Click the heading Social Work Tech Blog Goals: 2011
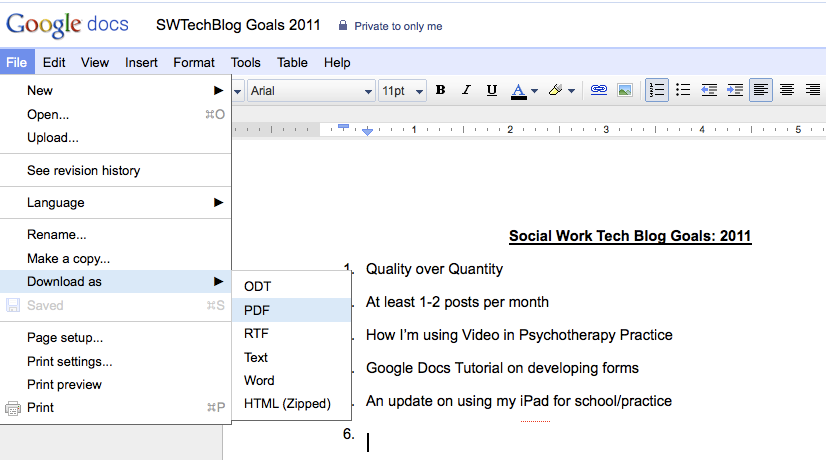Image resolution: width=826 pixels, height=460 pixels. tap(630, 236)
